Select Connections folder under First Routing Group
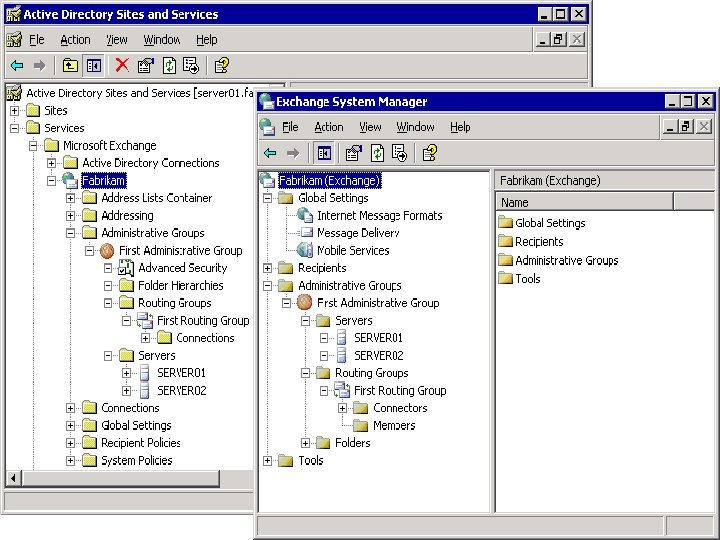Image resolution: width=720 pixels, height=540 pixels. click(205, 338)
